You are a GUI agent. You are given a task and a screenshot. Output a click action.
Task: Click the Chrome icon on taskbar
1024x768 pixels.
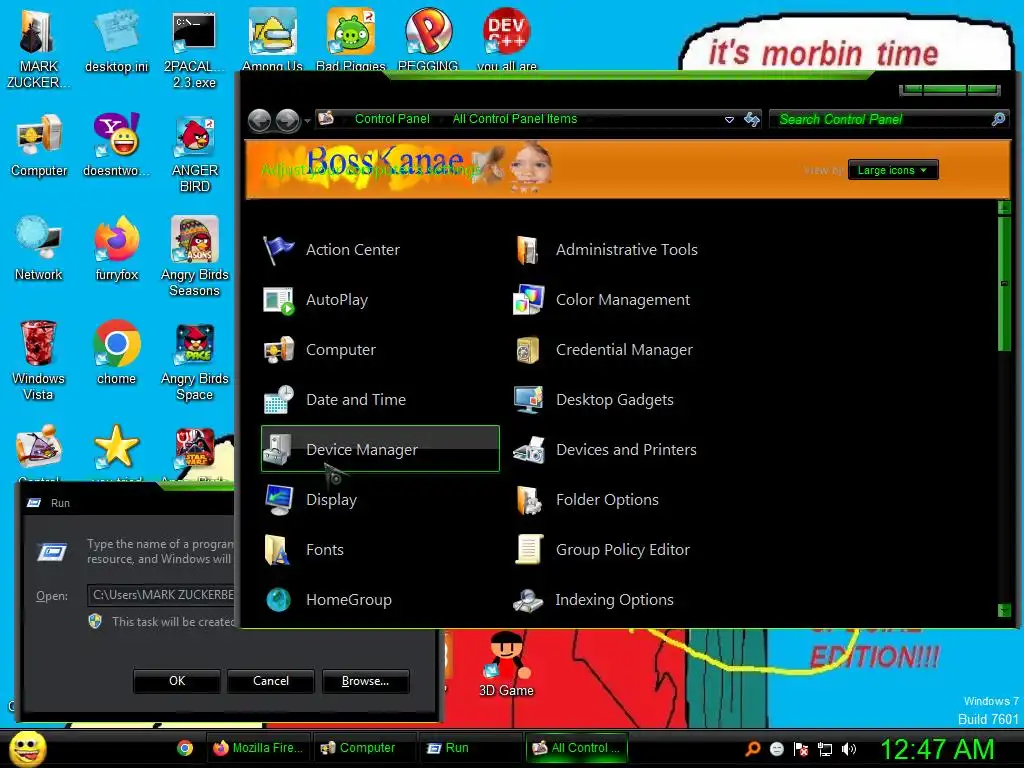[185, 748]
